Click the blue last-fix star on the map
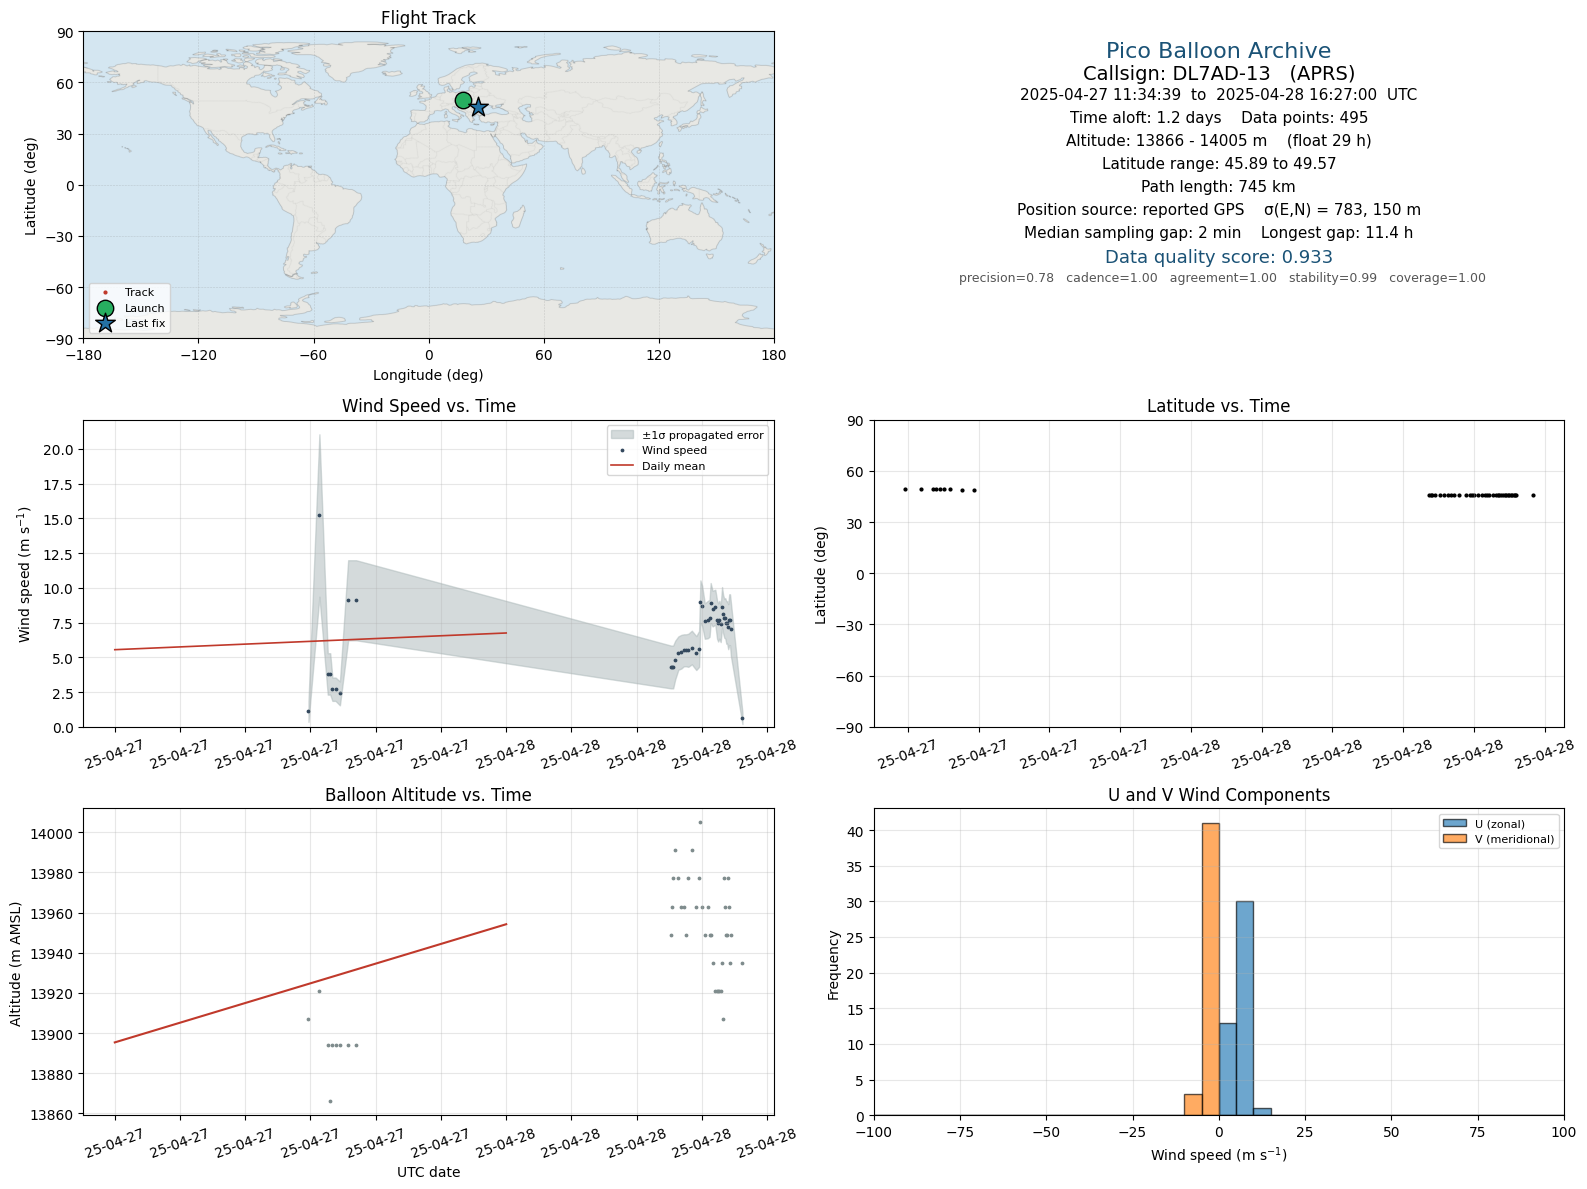This screenshot has height=1189, width=1587. coord(478,107)
